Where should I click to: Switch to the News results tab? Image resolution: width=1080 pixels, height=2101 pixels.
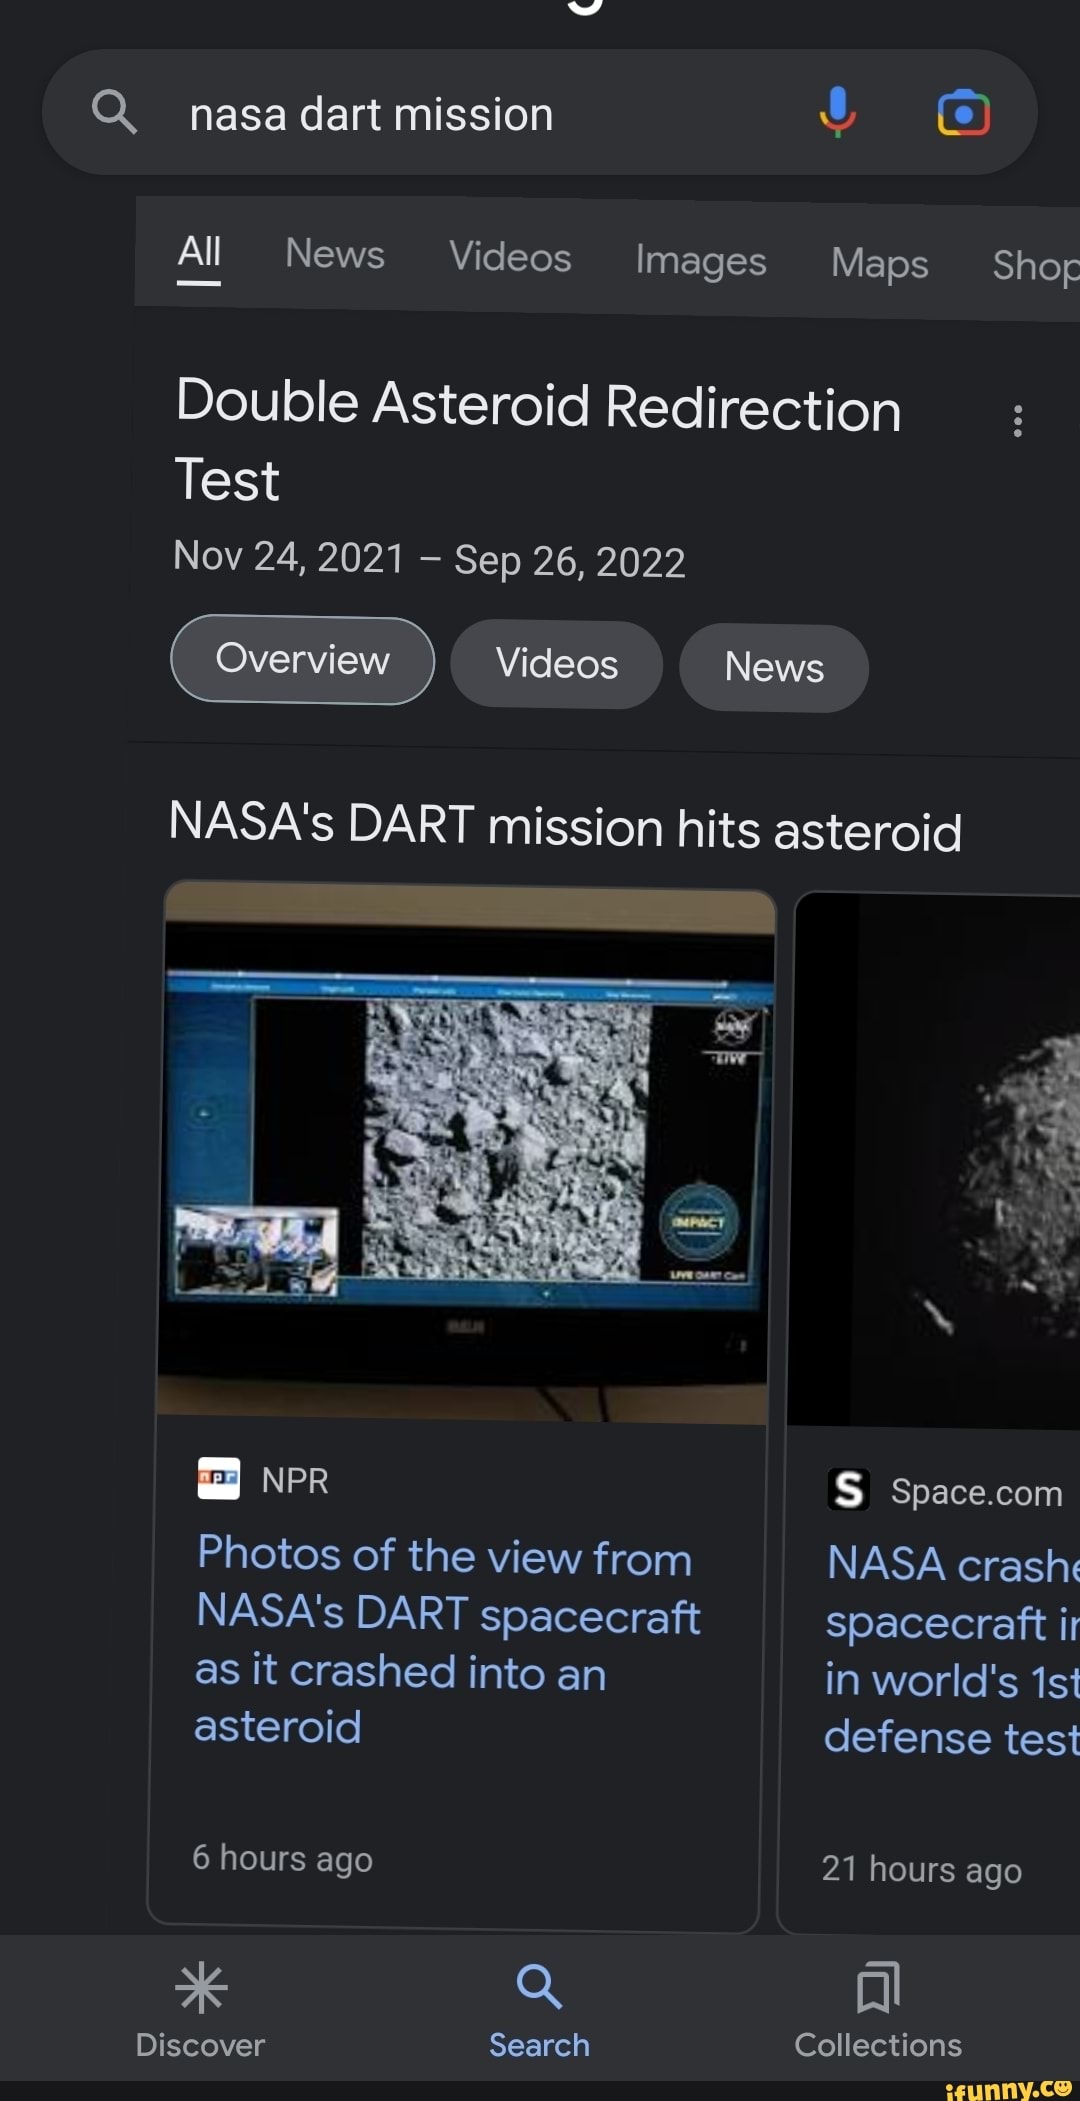[334, 254]
